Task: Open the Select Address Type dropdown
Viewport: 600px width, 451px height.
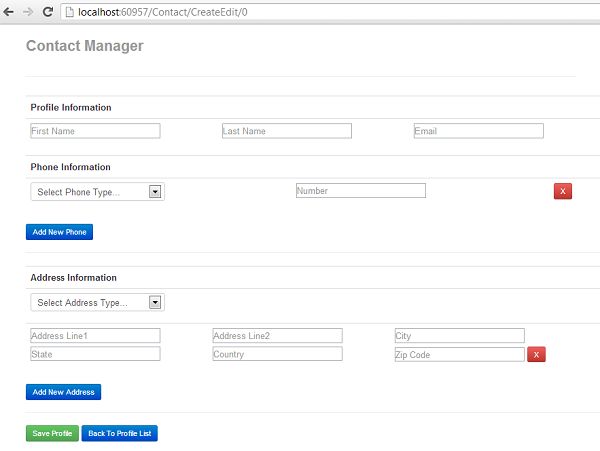Action: pos(98,303)
